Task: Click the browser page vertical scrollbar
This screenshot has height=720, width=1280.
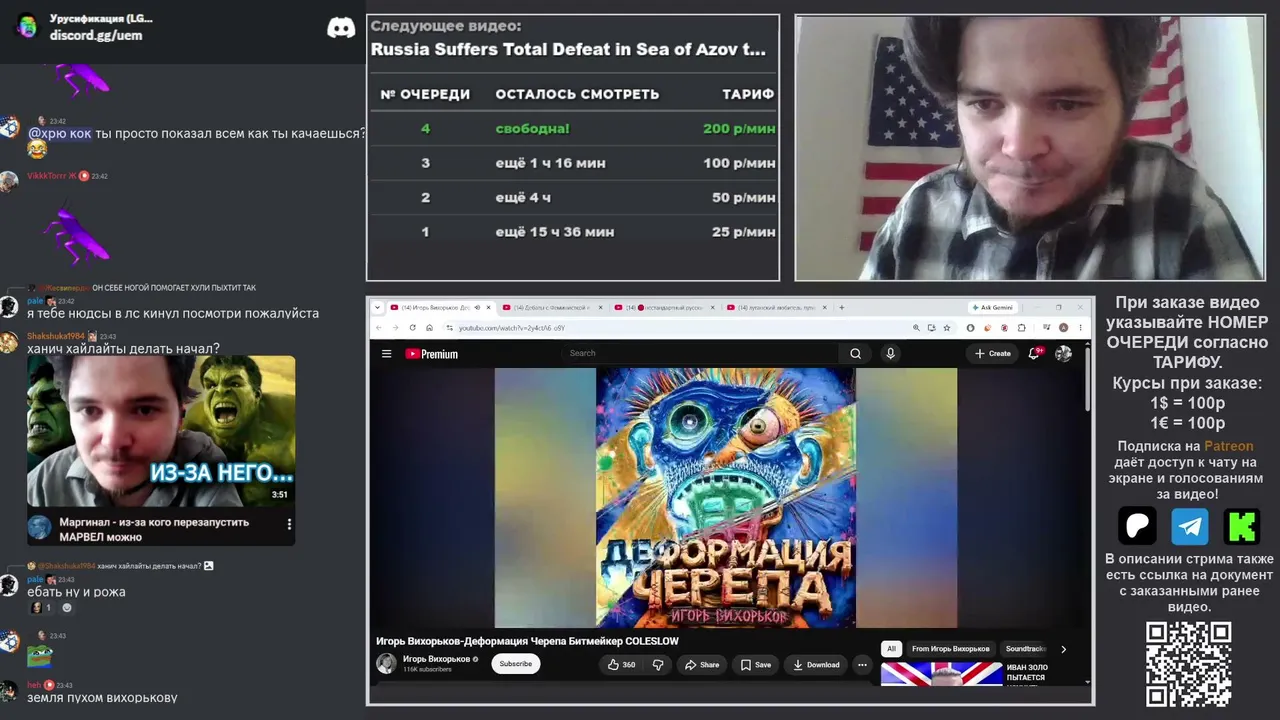Action: 1088,380
